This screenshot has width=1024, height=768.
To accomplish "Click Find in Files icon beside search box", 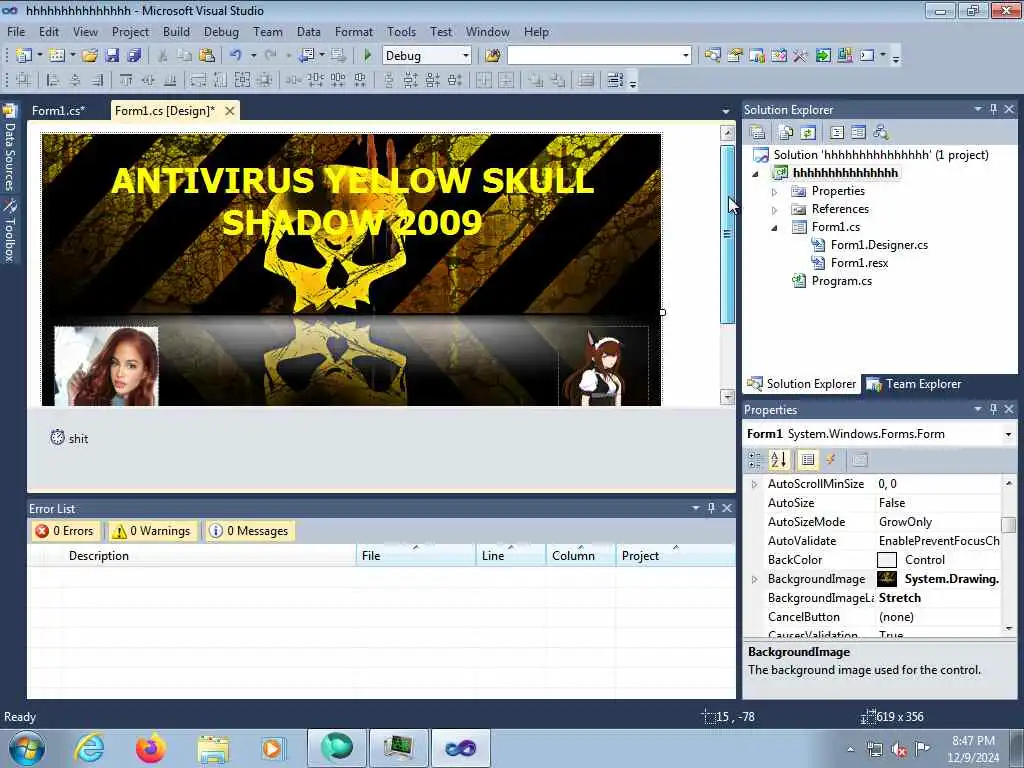I will [x=493, y=56].
